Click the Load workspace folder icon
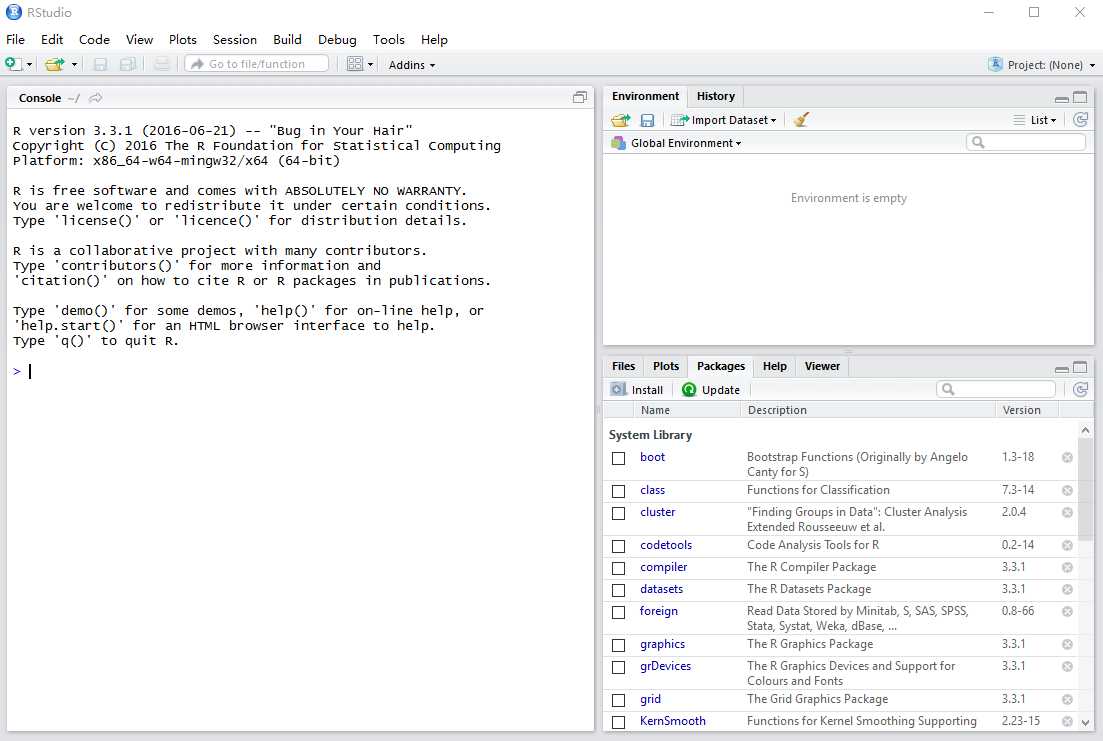 [620, 120]
